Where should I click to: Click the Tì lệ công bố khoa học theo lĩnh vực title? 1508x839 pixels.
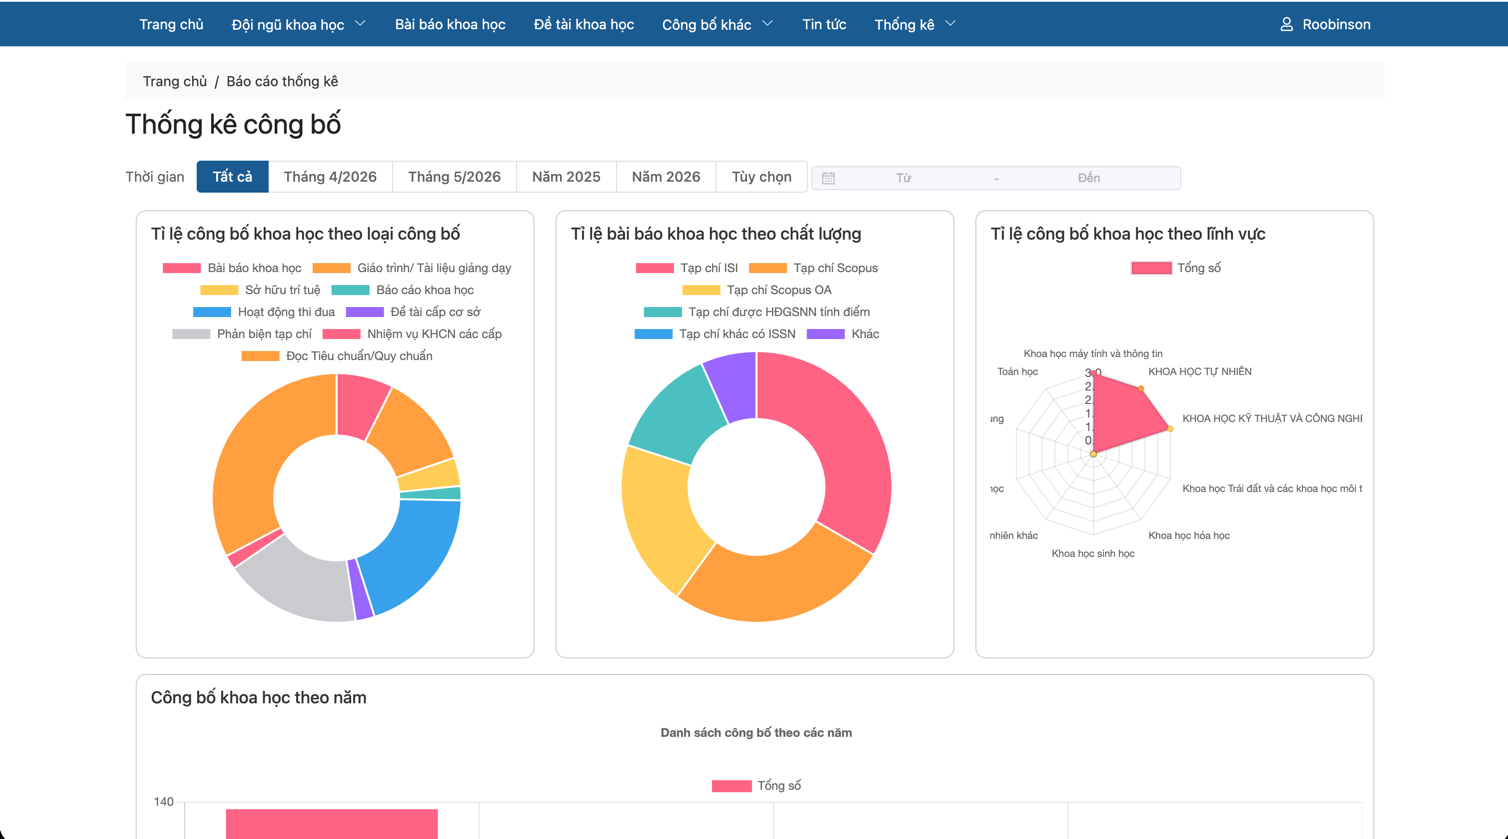click(1128, 234)
